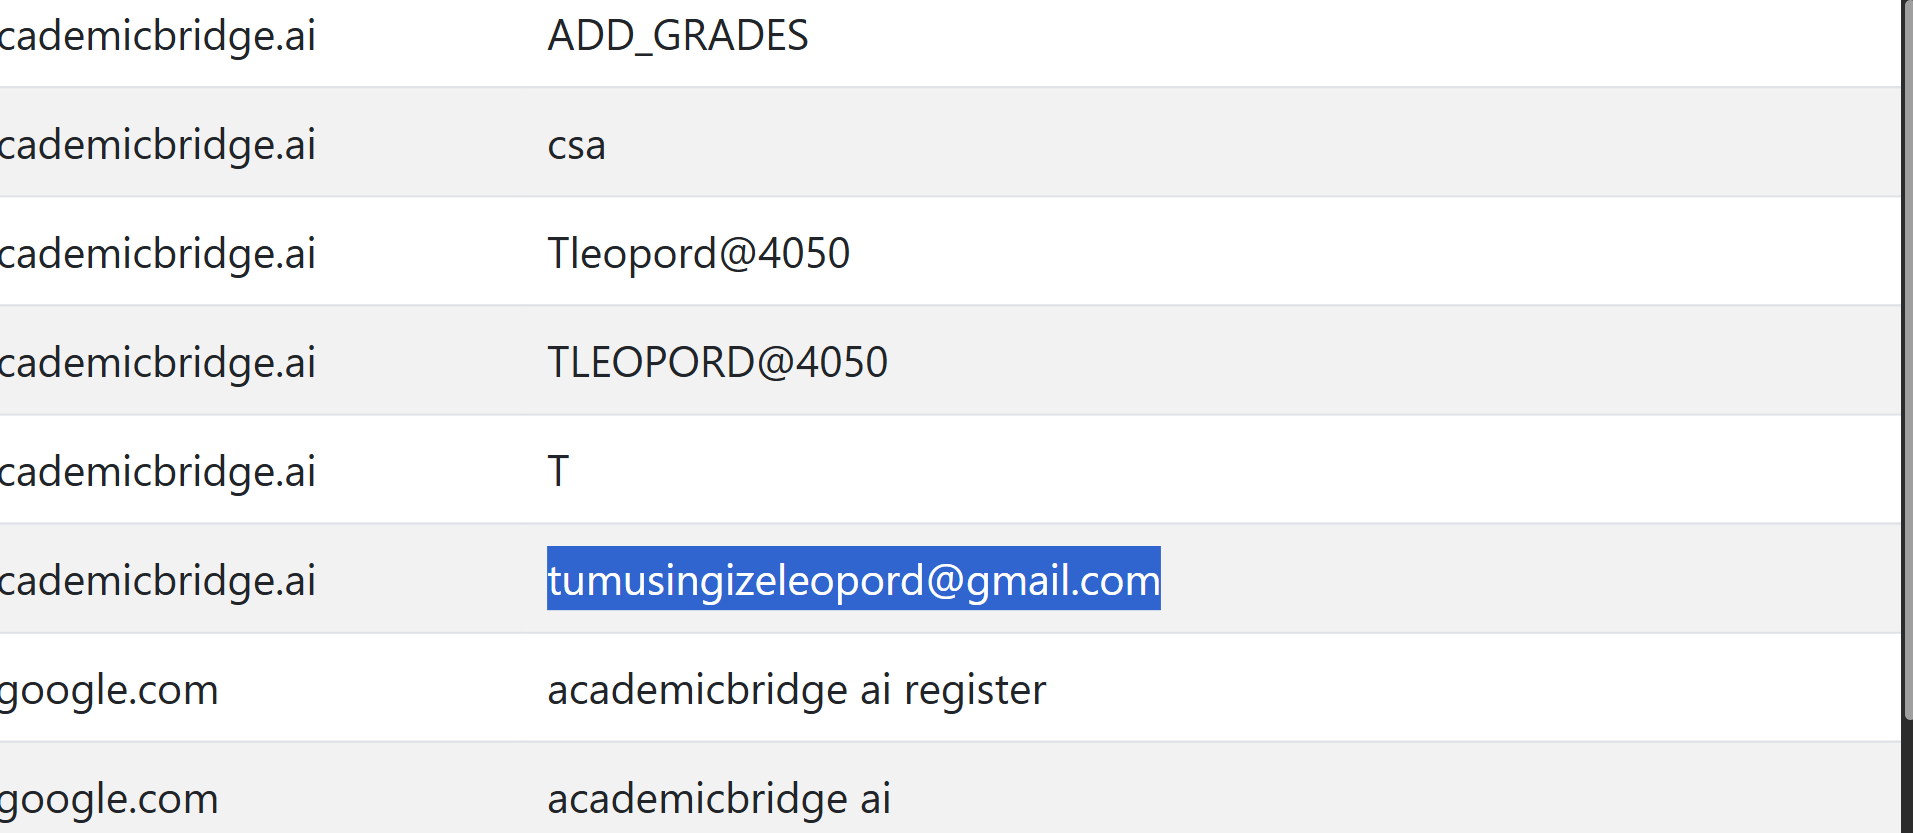Click empty space right of the gmail address

click(1500, 580)
